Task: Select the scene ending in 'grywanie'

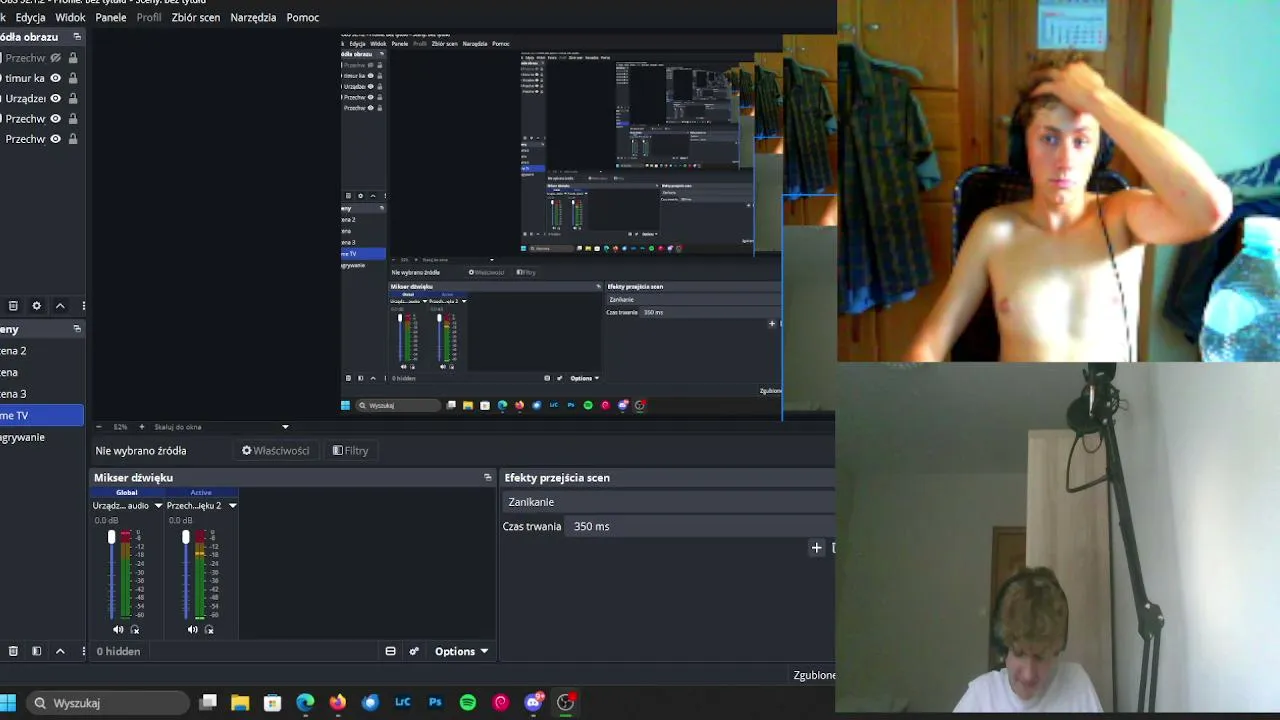Action: tap(42, 437)
